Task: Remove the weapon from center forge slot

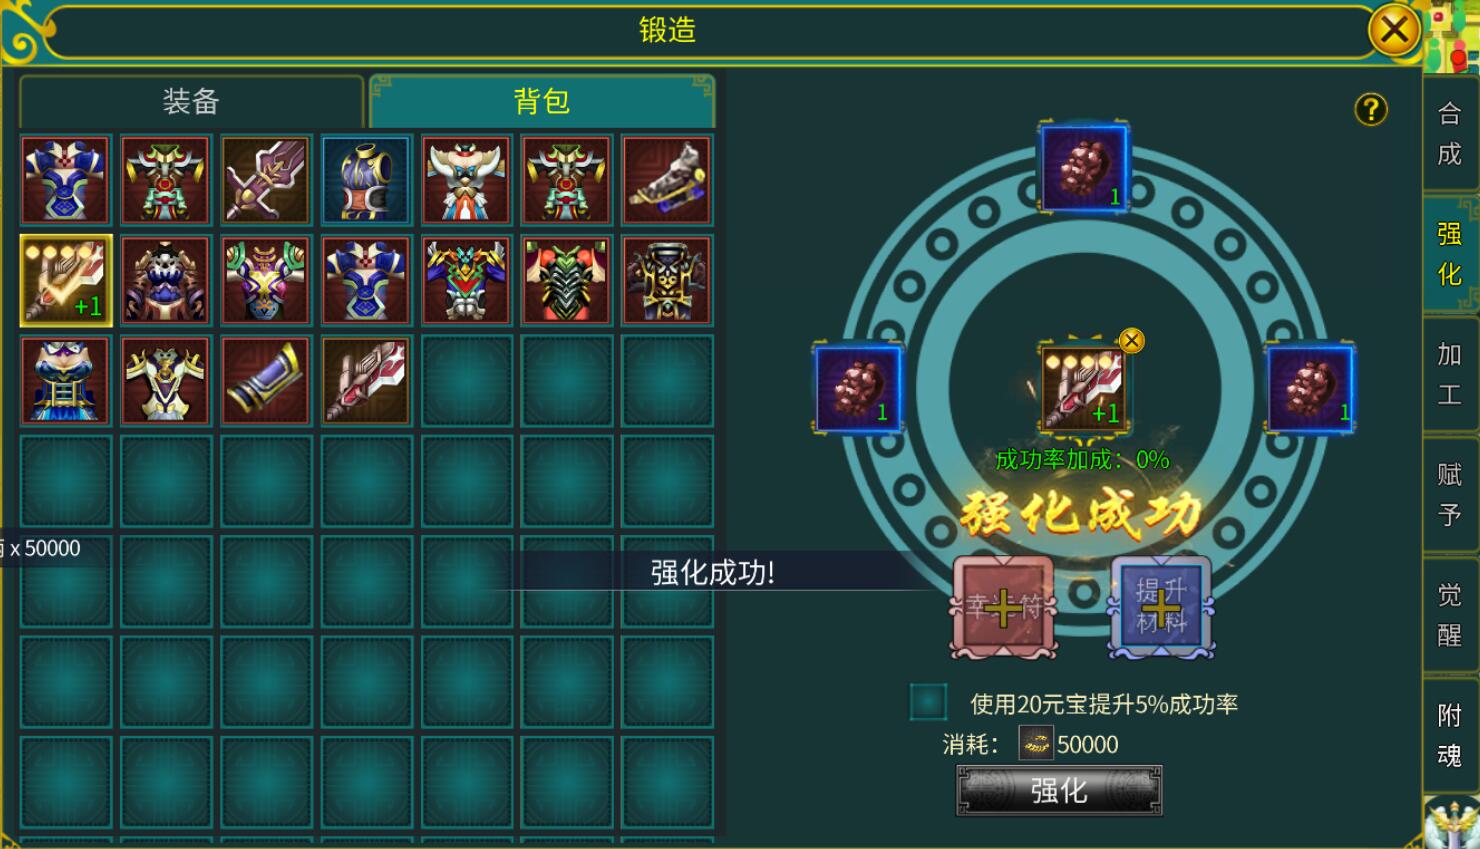Action: click(x=1131, y=341)
